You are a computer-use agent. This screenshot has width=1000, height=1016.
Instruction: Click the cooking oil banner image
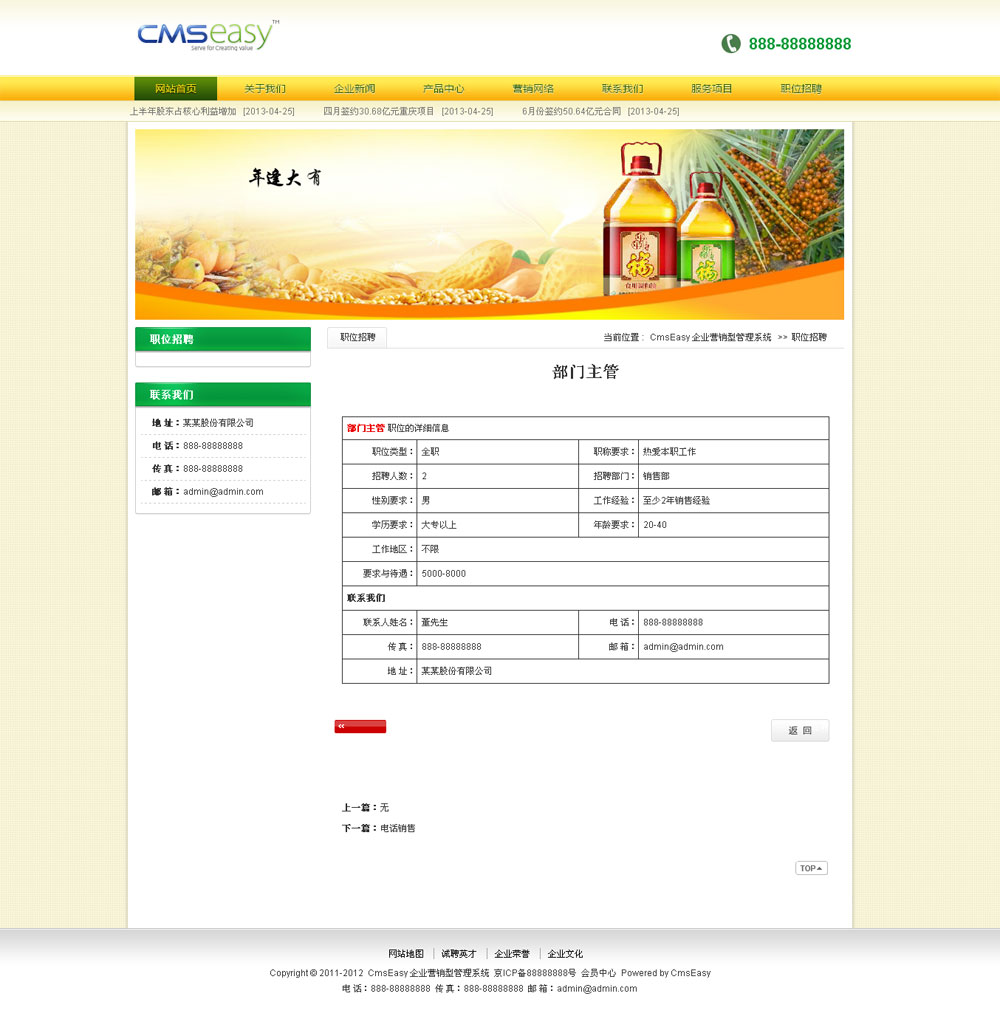489,224
